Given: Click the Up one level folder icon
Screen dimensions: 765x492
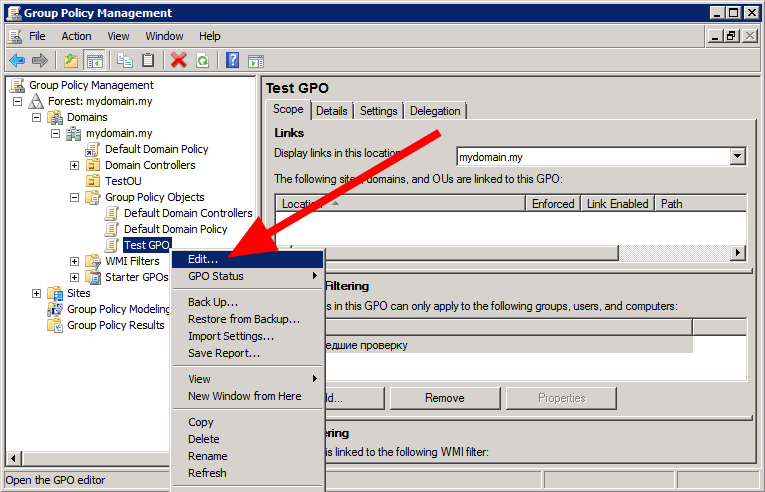Looking at the screenshot, I should click(x=71, y=60).
